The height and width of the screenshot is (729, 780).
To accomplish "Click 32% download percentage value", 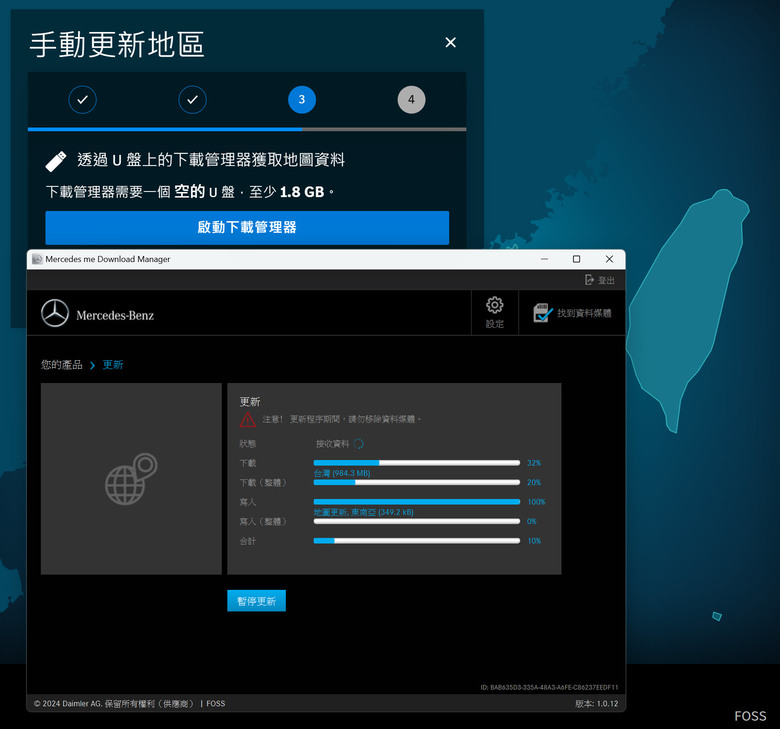I will [x=534, y=463].
